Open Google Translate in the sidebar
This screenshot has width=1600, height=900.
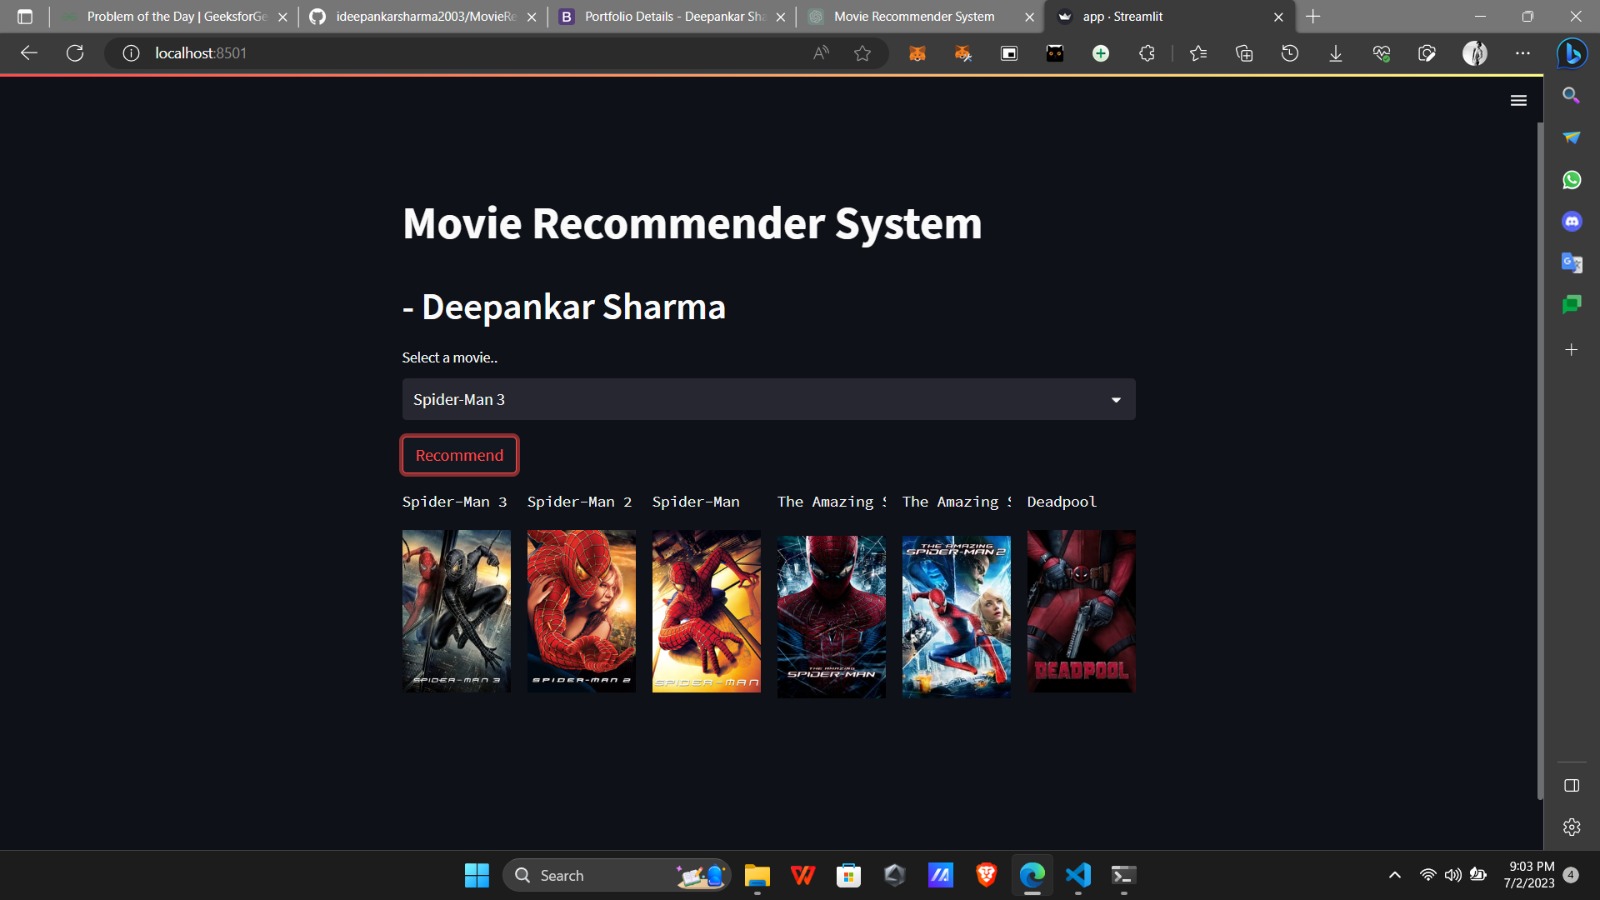(1571, 263)
